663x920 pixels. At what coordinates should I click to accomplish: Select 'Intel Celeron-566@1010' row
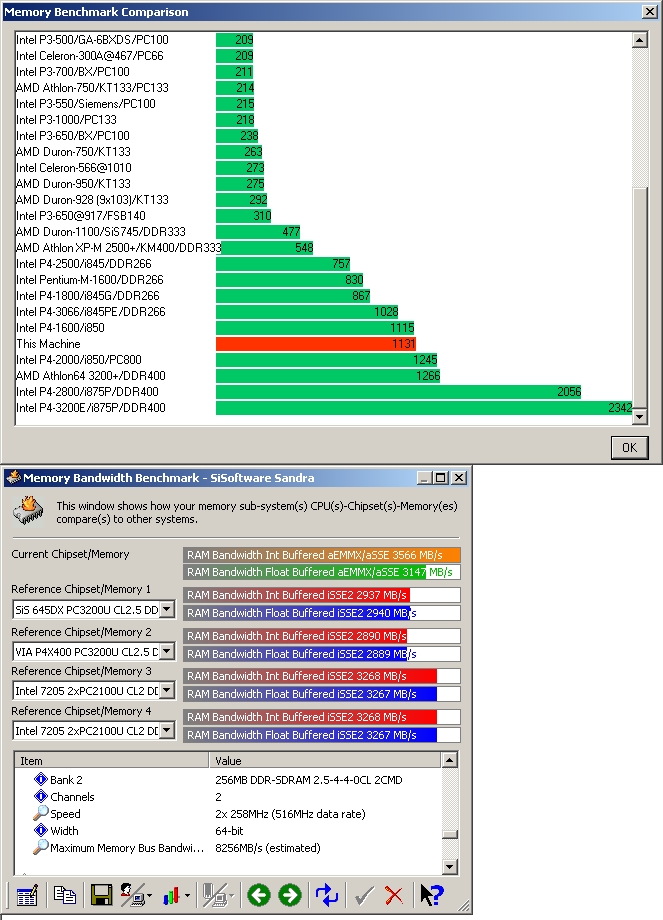[x=323, y=167]
